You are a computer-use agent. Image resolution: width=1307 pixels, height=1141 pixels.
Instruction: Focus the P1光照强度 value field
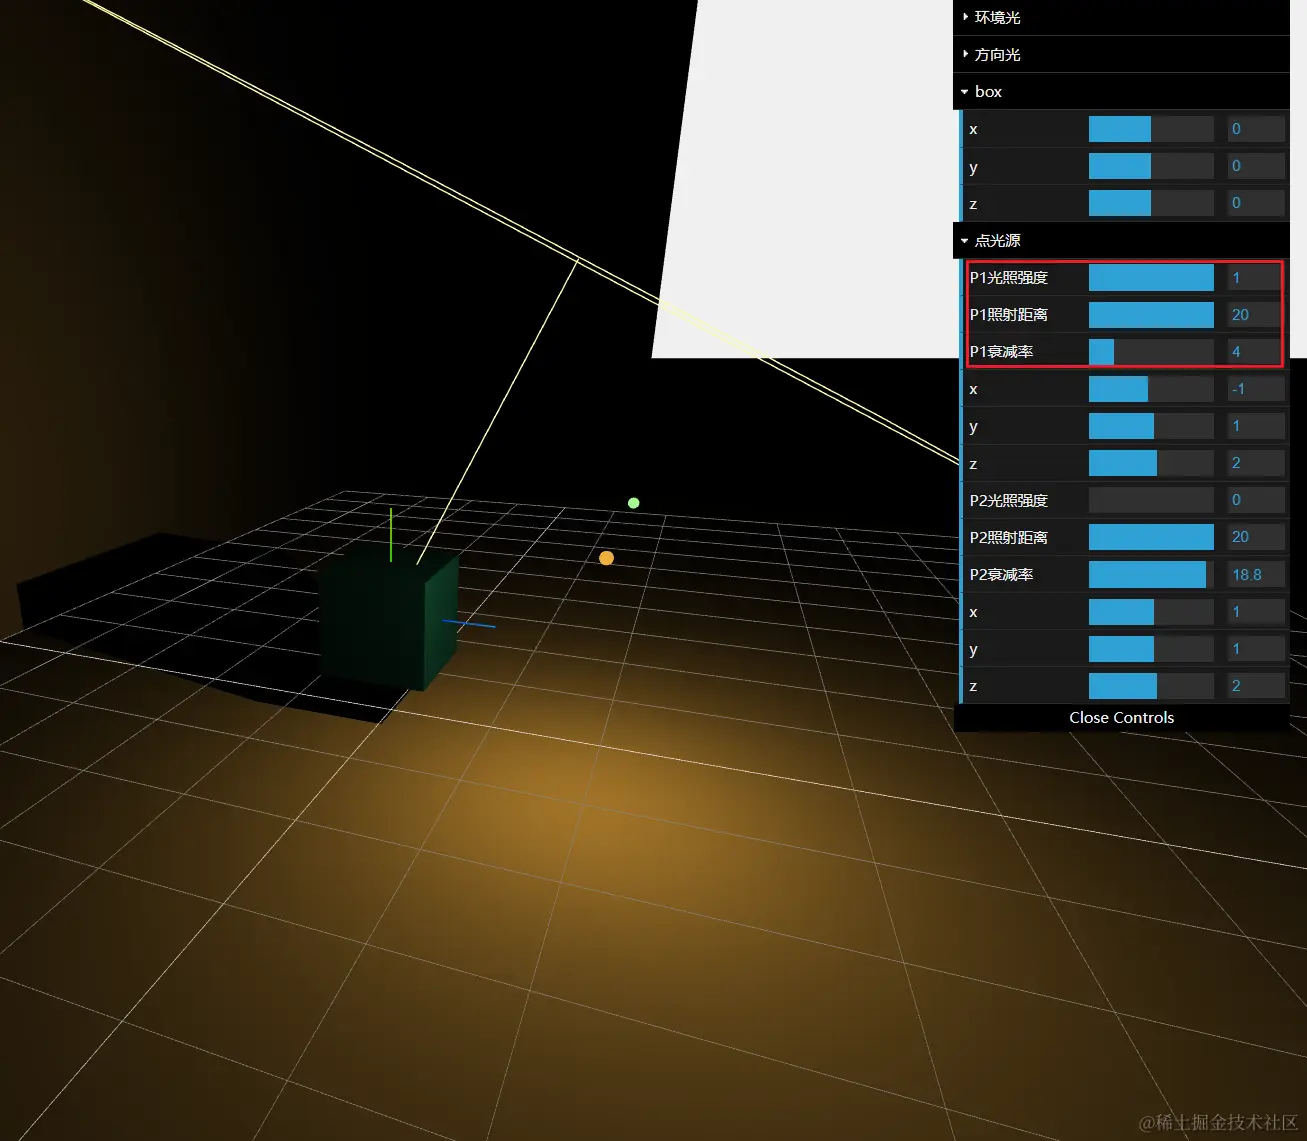coord(1254,277)
